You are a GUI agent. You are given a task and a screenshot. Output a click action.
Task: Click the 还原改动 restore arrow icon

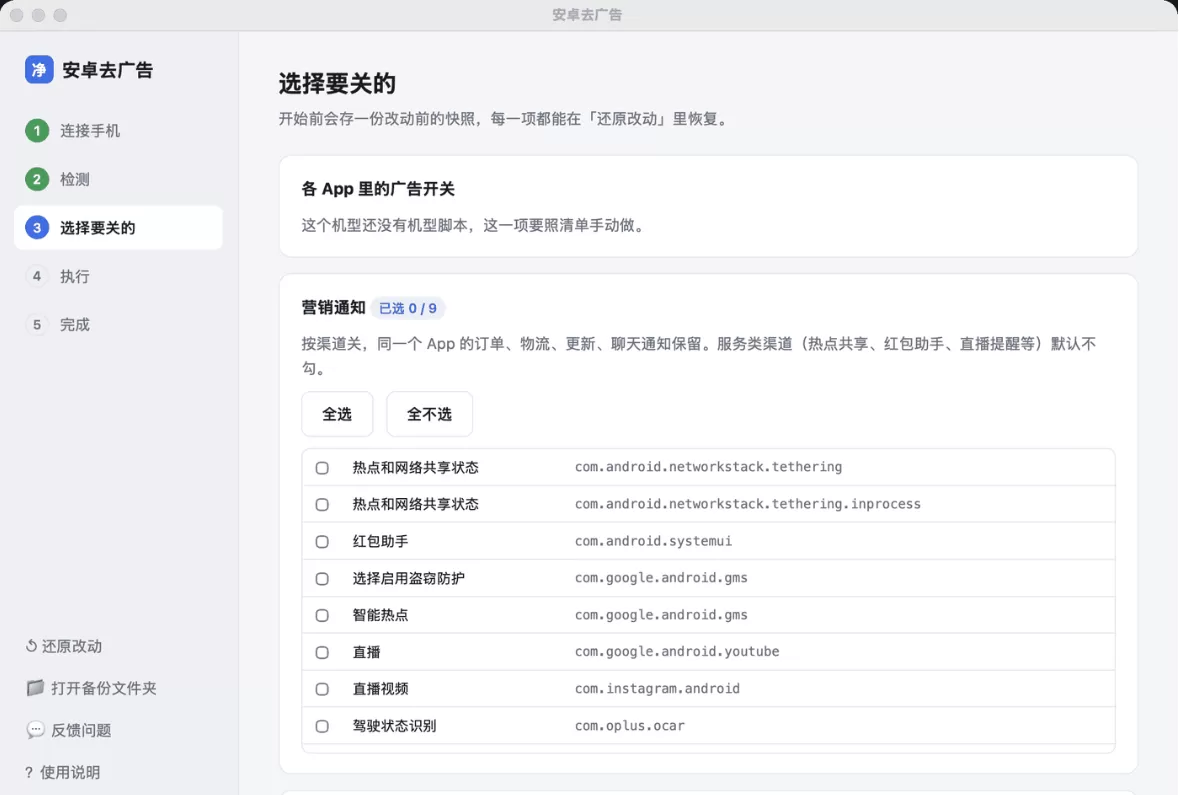tap(31, 646)
